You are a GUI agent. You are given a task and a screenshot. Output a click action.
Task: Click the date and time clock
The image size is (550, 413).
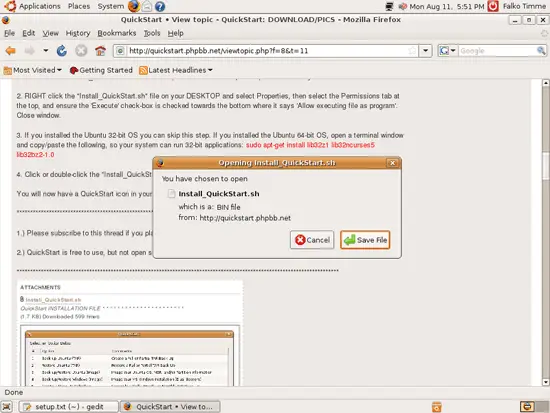[x=447, y=6]
